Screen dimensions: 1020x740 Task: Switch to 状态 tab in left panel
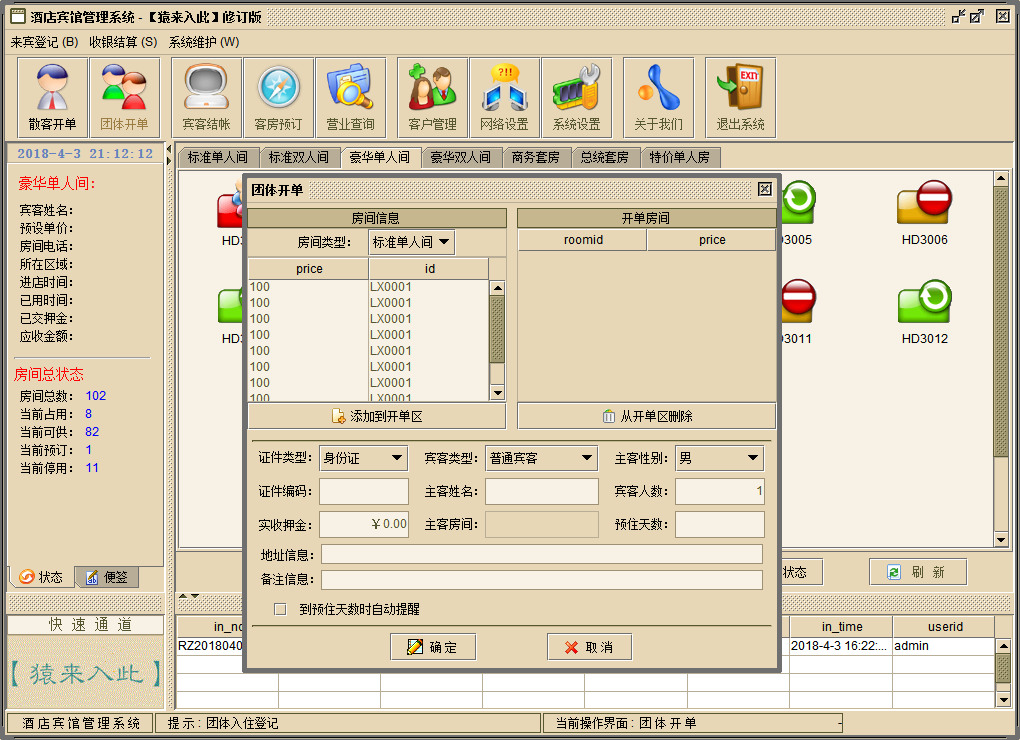[x=42, y=577]
